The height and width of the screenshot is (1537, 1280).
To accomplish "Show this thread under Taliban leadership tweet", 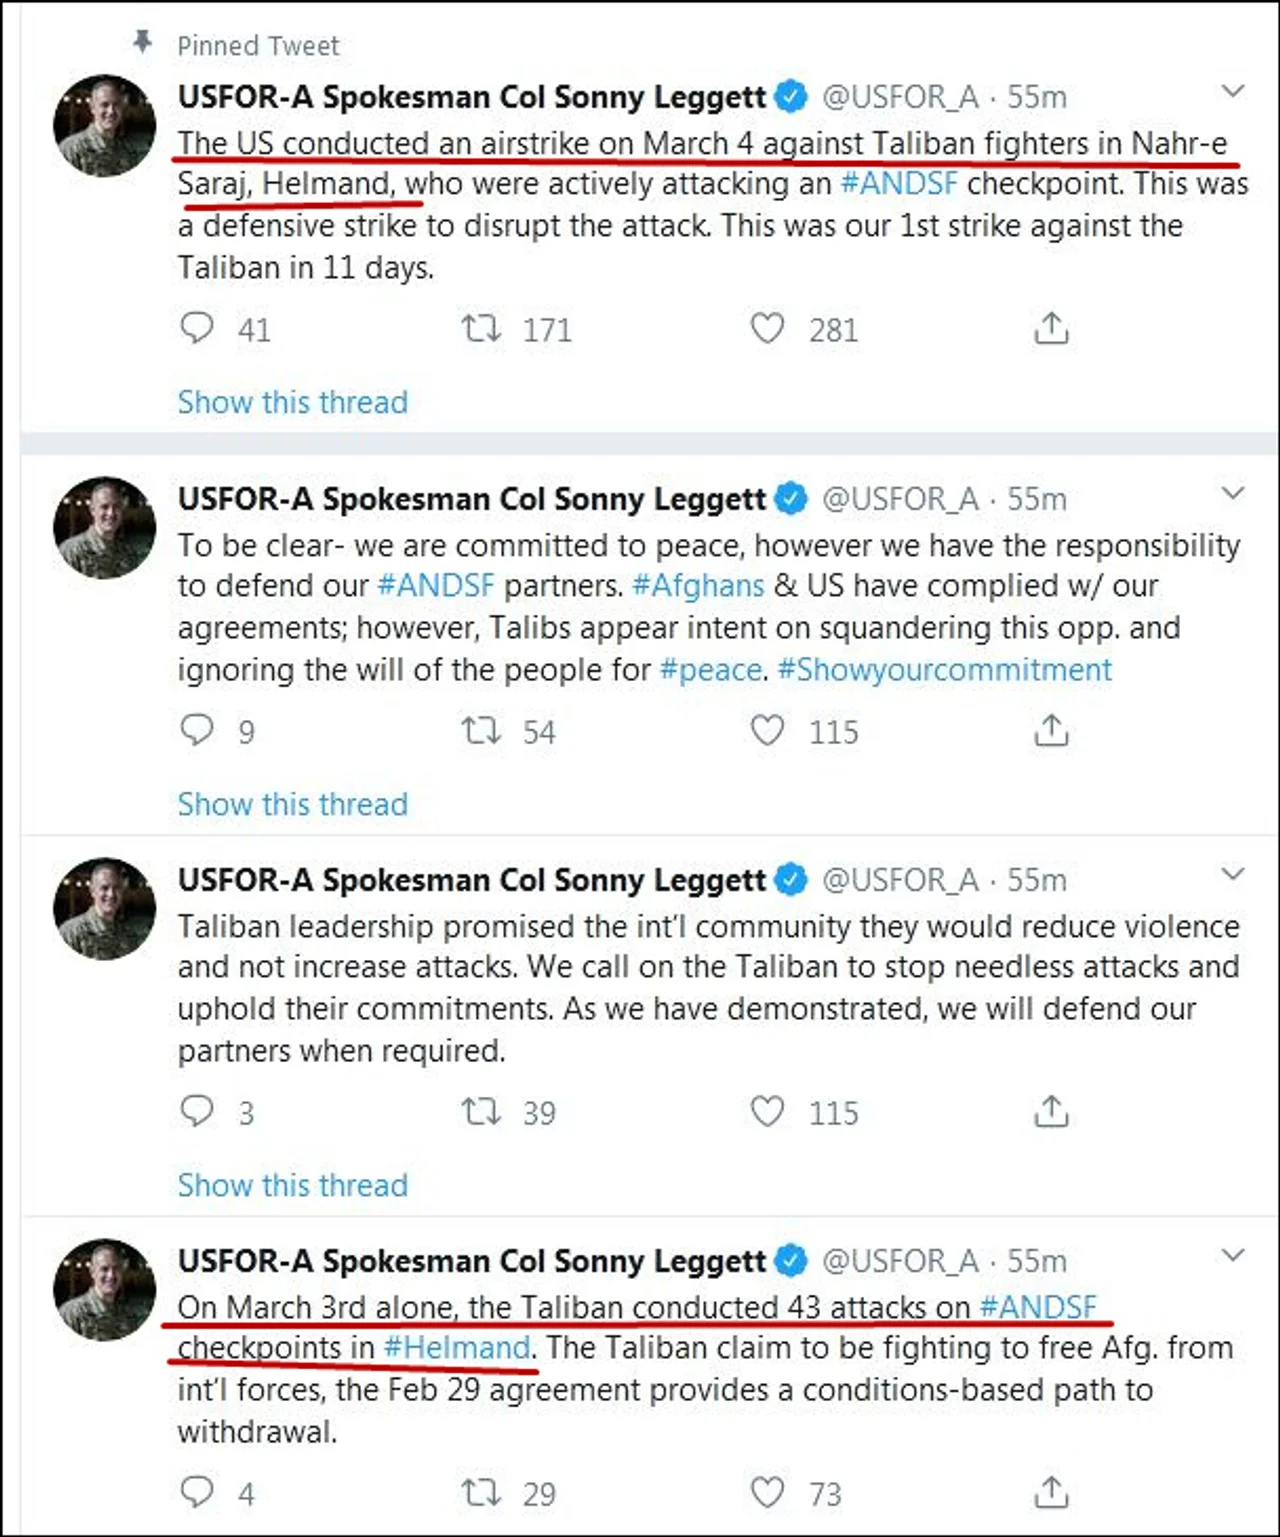I will click(293, 1185).
